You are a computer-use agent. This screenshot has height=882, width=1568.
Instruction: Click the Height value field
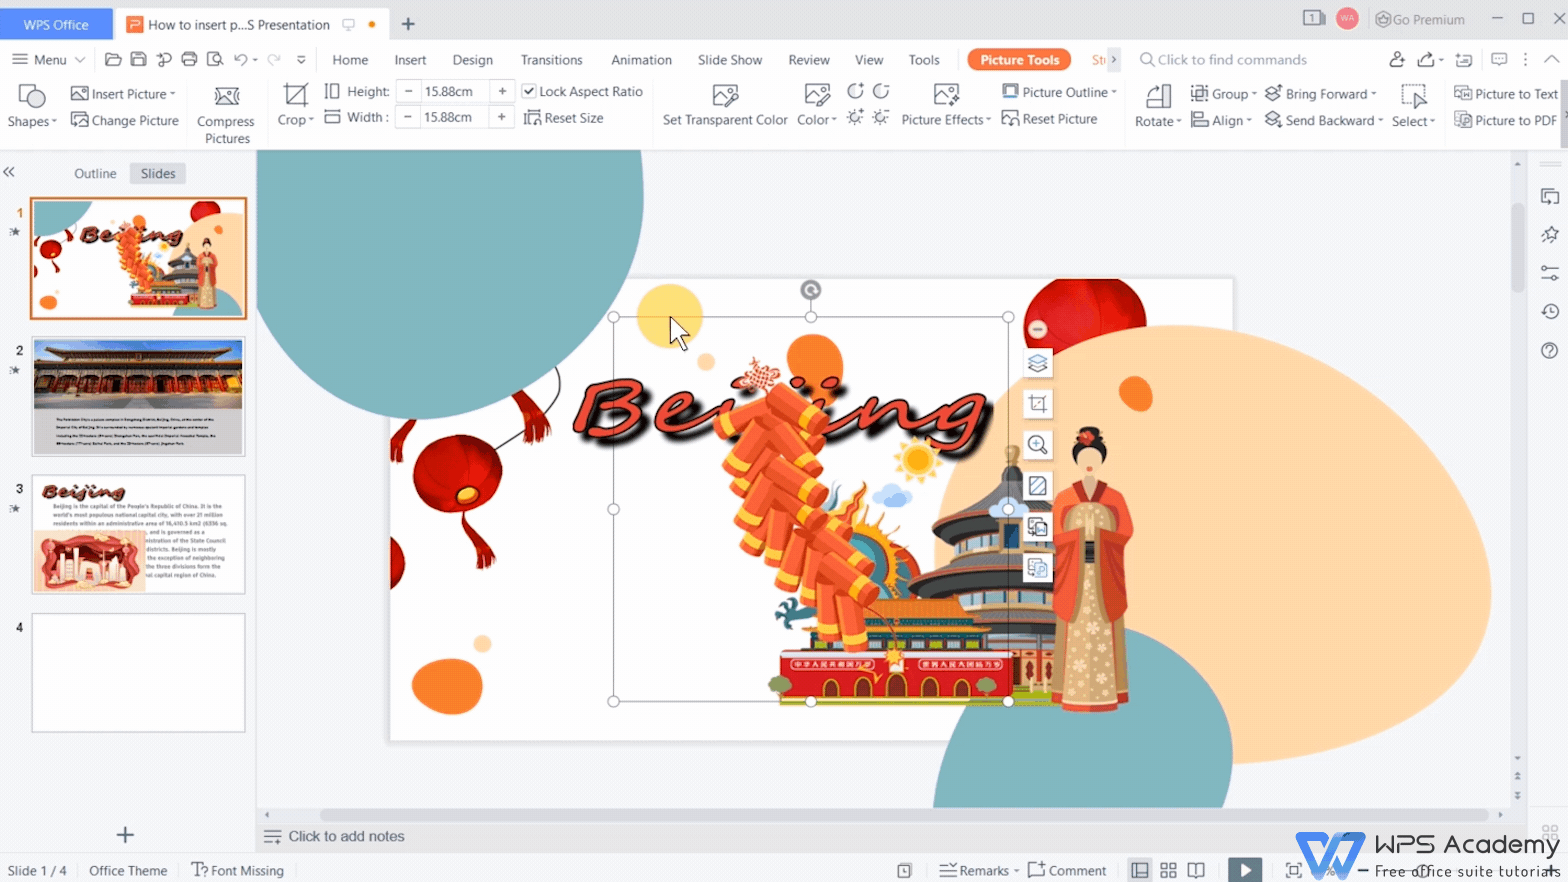point(455,91)
